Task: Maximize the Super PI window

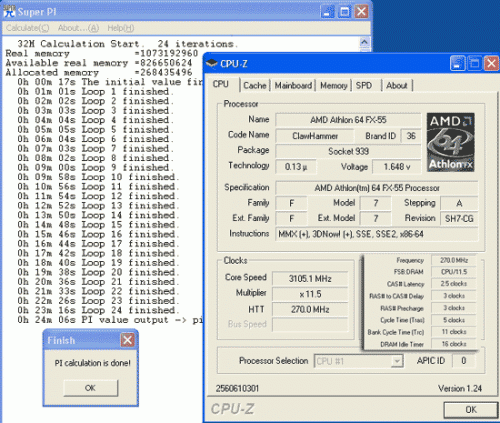Action: point(345,12)
